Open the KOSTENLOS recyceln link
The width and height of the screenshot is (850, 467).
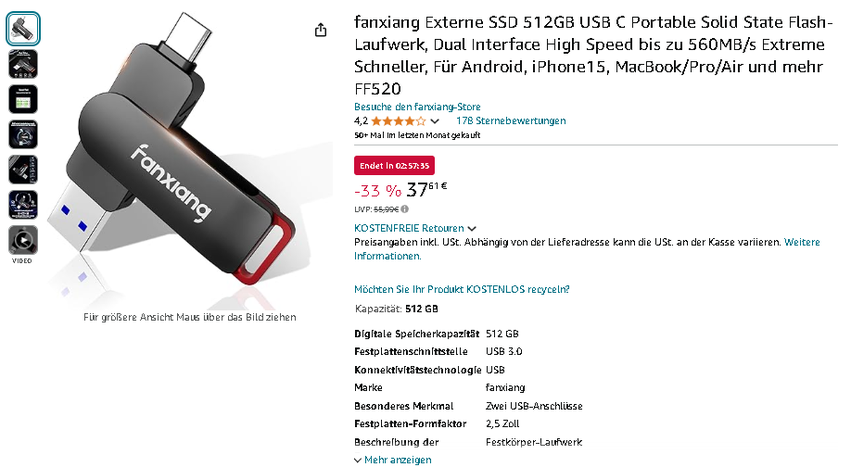[x=462, y=289]
